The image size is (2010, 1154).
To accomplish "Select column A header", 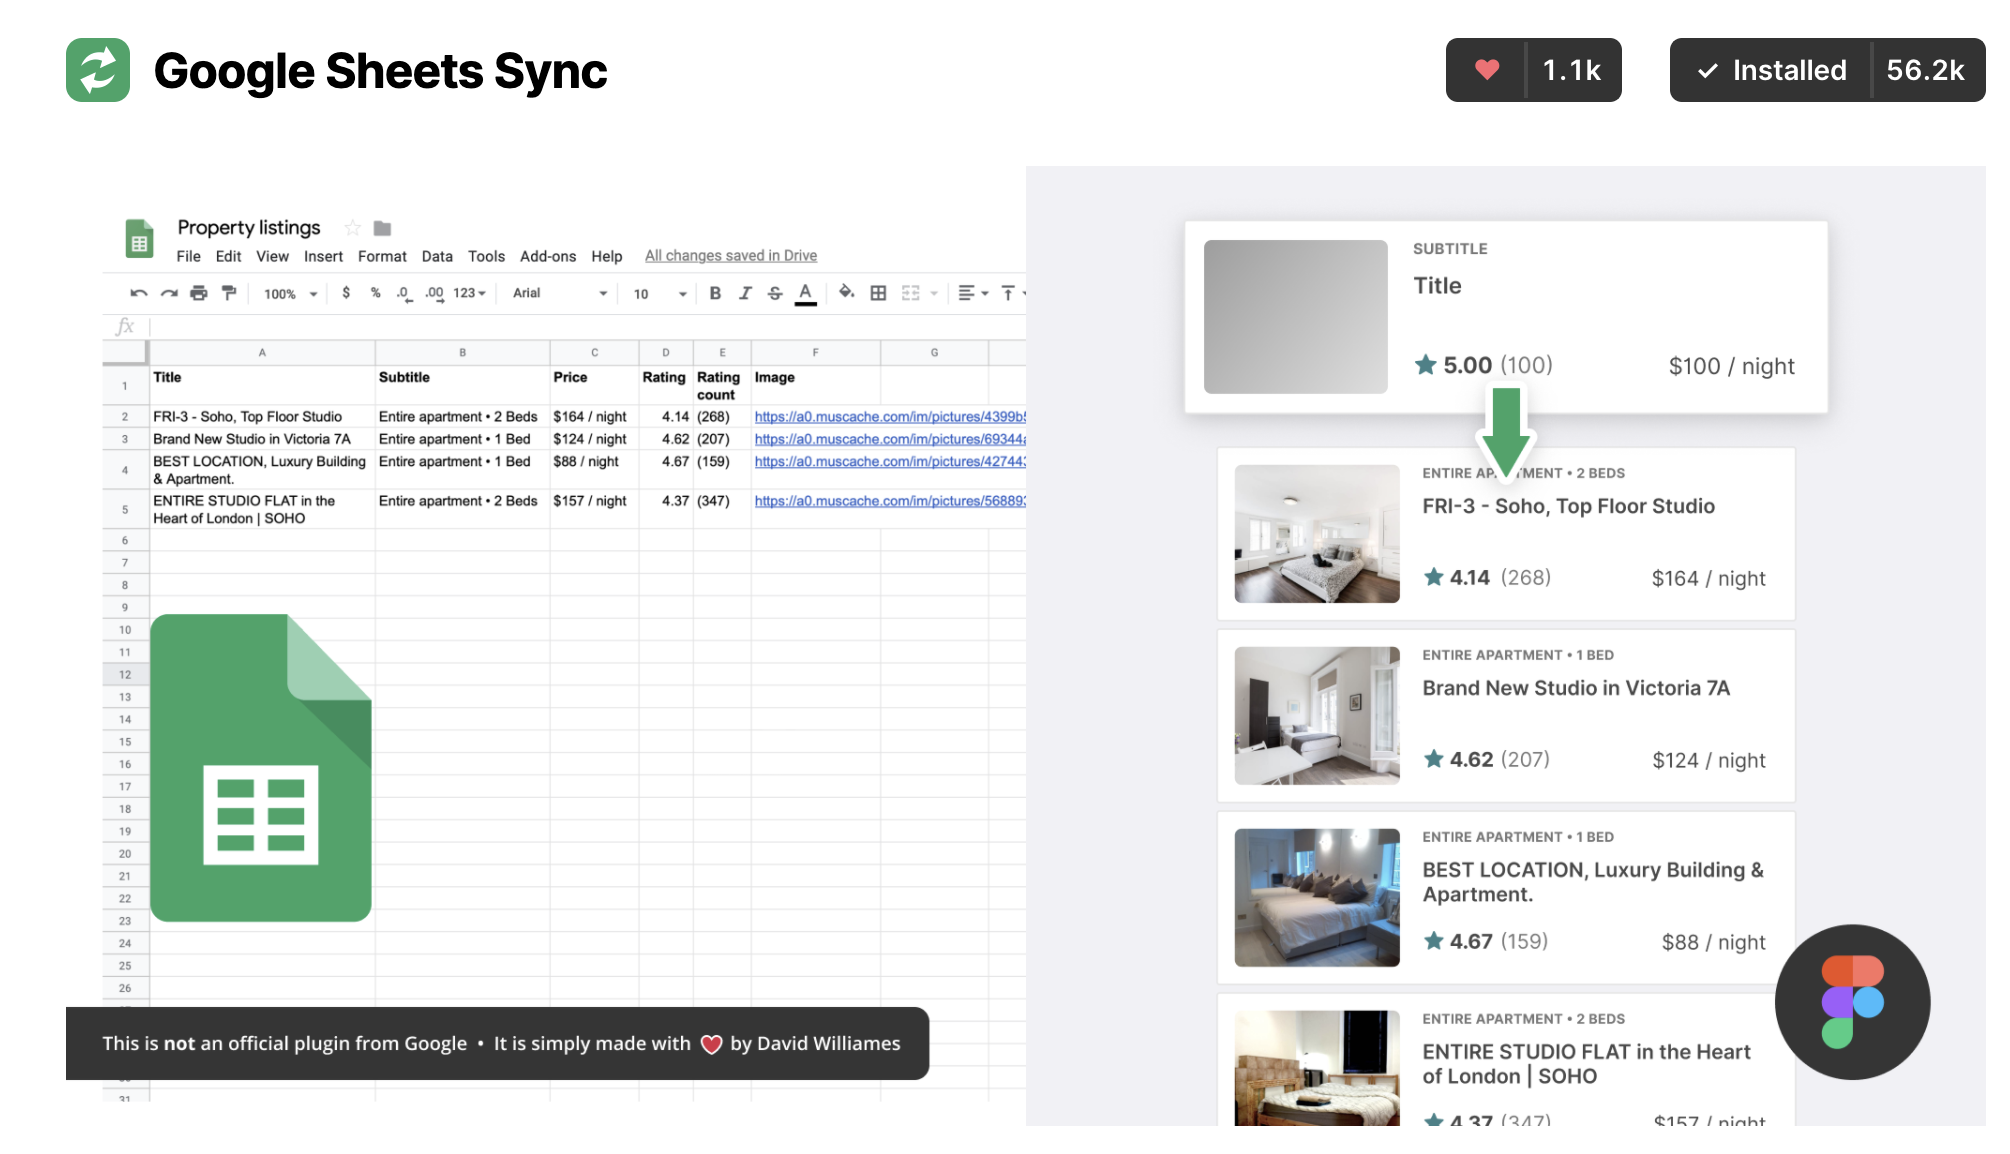I will click(262, 352).
